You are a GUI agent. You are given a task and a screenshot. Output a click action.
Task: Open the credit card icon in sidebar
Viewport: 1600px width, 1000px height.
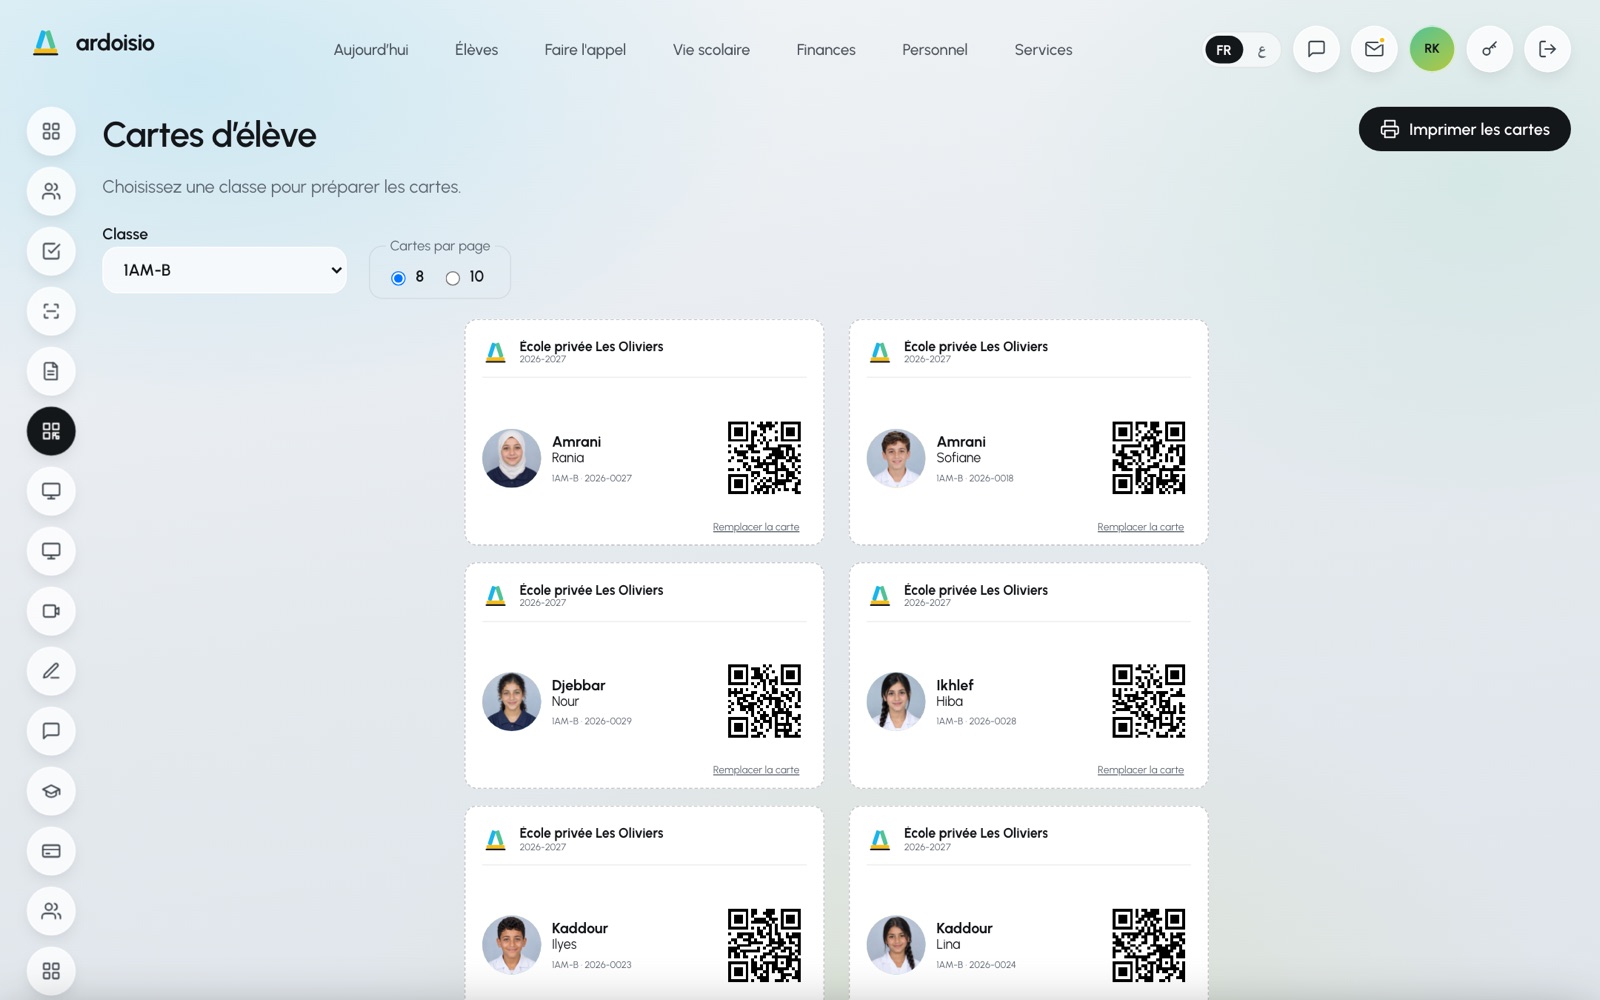pos(51,851)
